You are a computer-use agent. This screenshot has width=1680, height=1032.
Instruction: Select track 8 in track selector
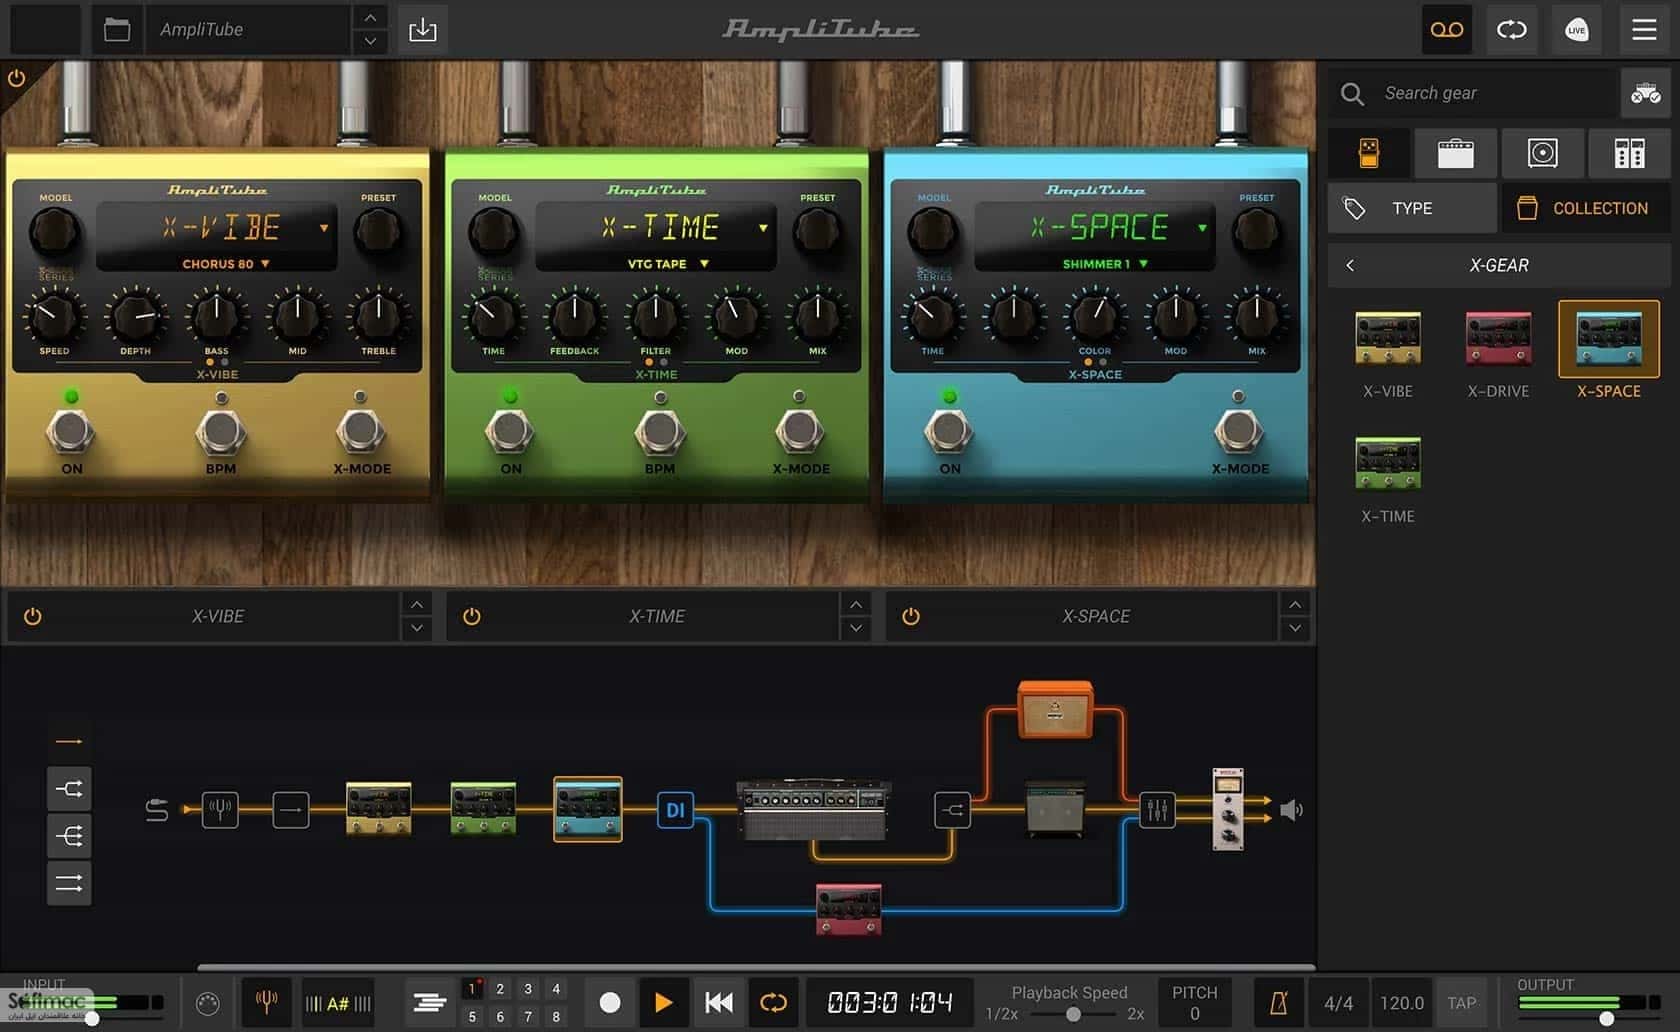click(556, 1016)
